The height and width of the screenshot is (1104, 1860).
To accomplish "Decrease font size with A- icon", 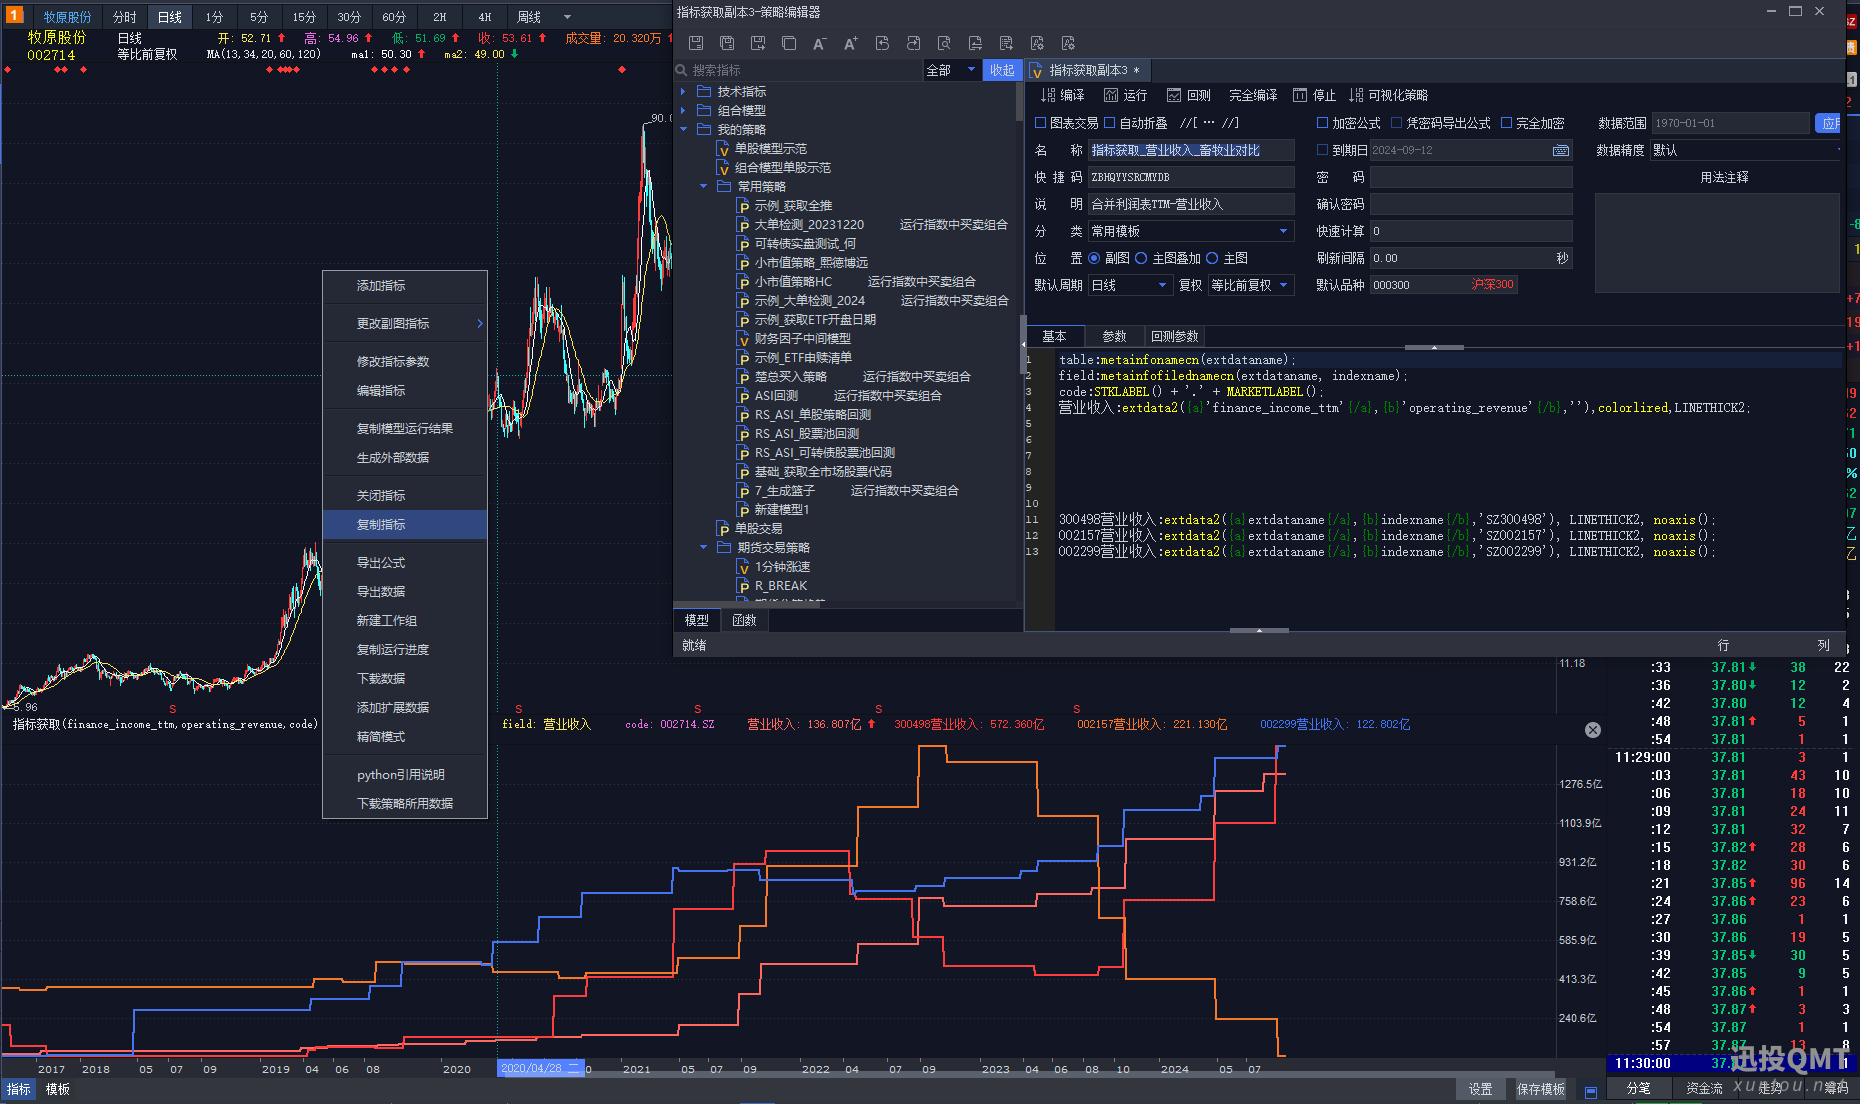I will coord(820,43).
